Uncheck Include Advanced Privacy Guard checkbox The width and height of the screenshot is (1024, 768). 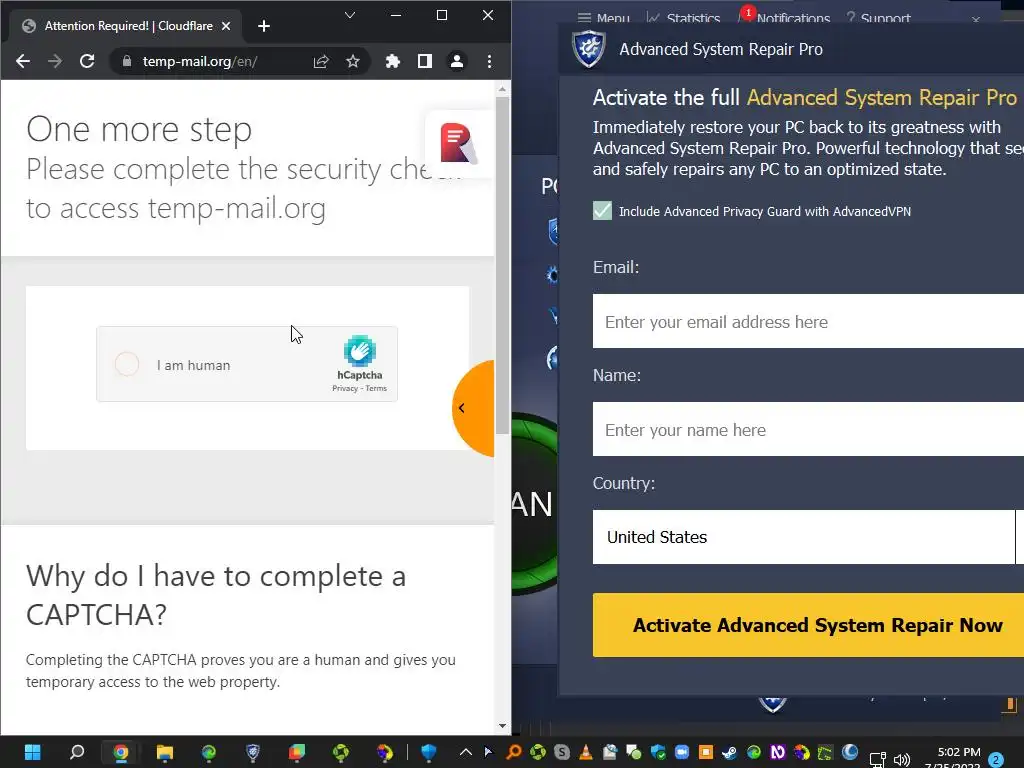pos(602,210)
